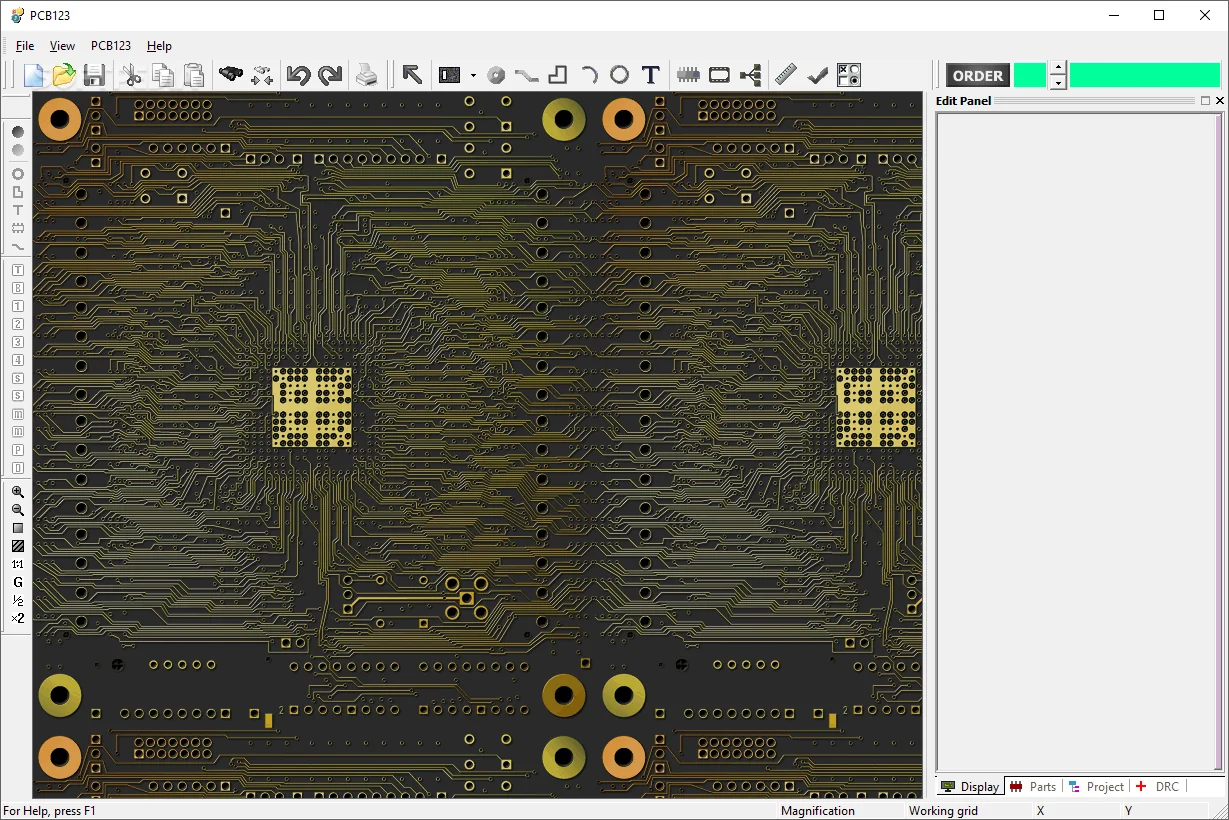
Task: Select the polygon drawing tool
Action: click(x=557, y=74)
